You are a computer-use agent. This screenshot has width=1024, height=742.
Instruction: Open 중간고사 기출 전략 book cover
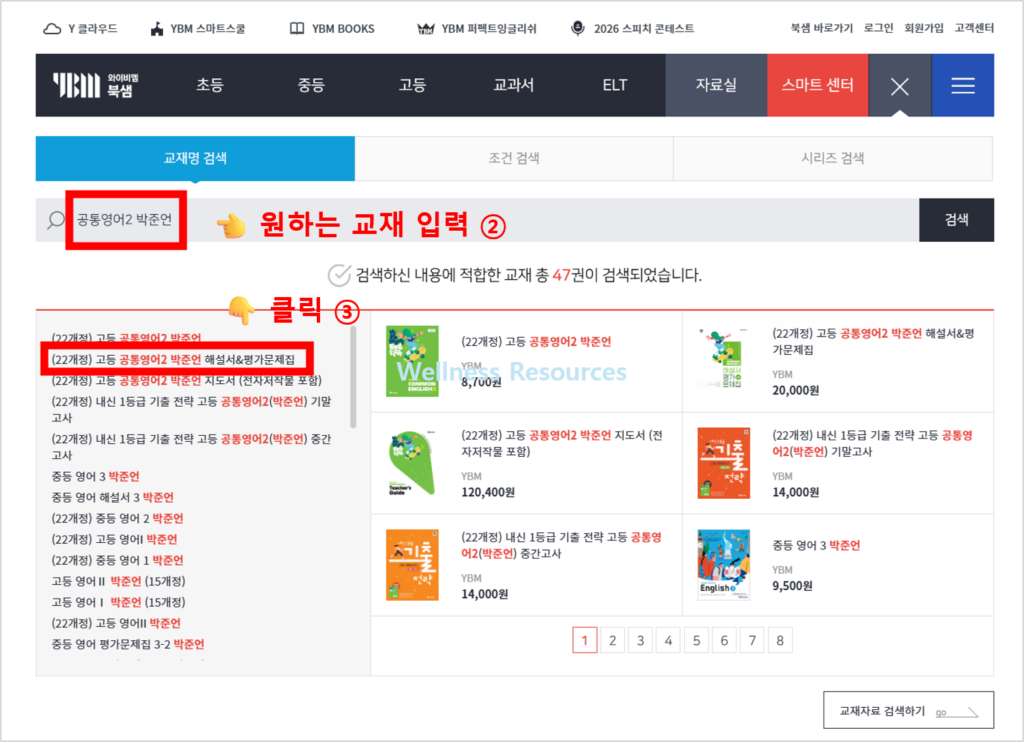coord(412,565)
